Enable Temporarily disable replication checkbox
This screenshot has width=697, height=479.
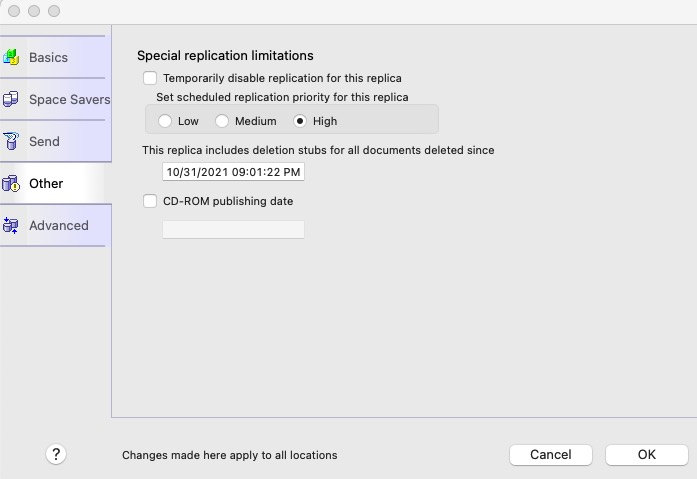point(150,77)
